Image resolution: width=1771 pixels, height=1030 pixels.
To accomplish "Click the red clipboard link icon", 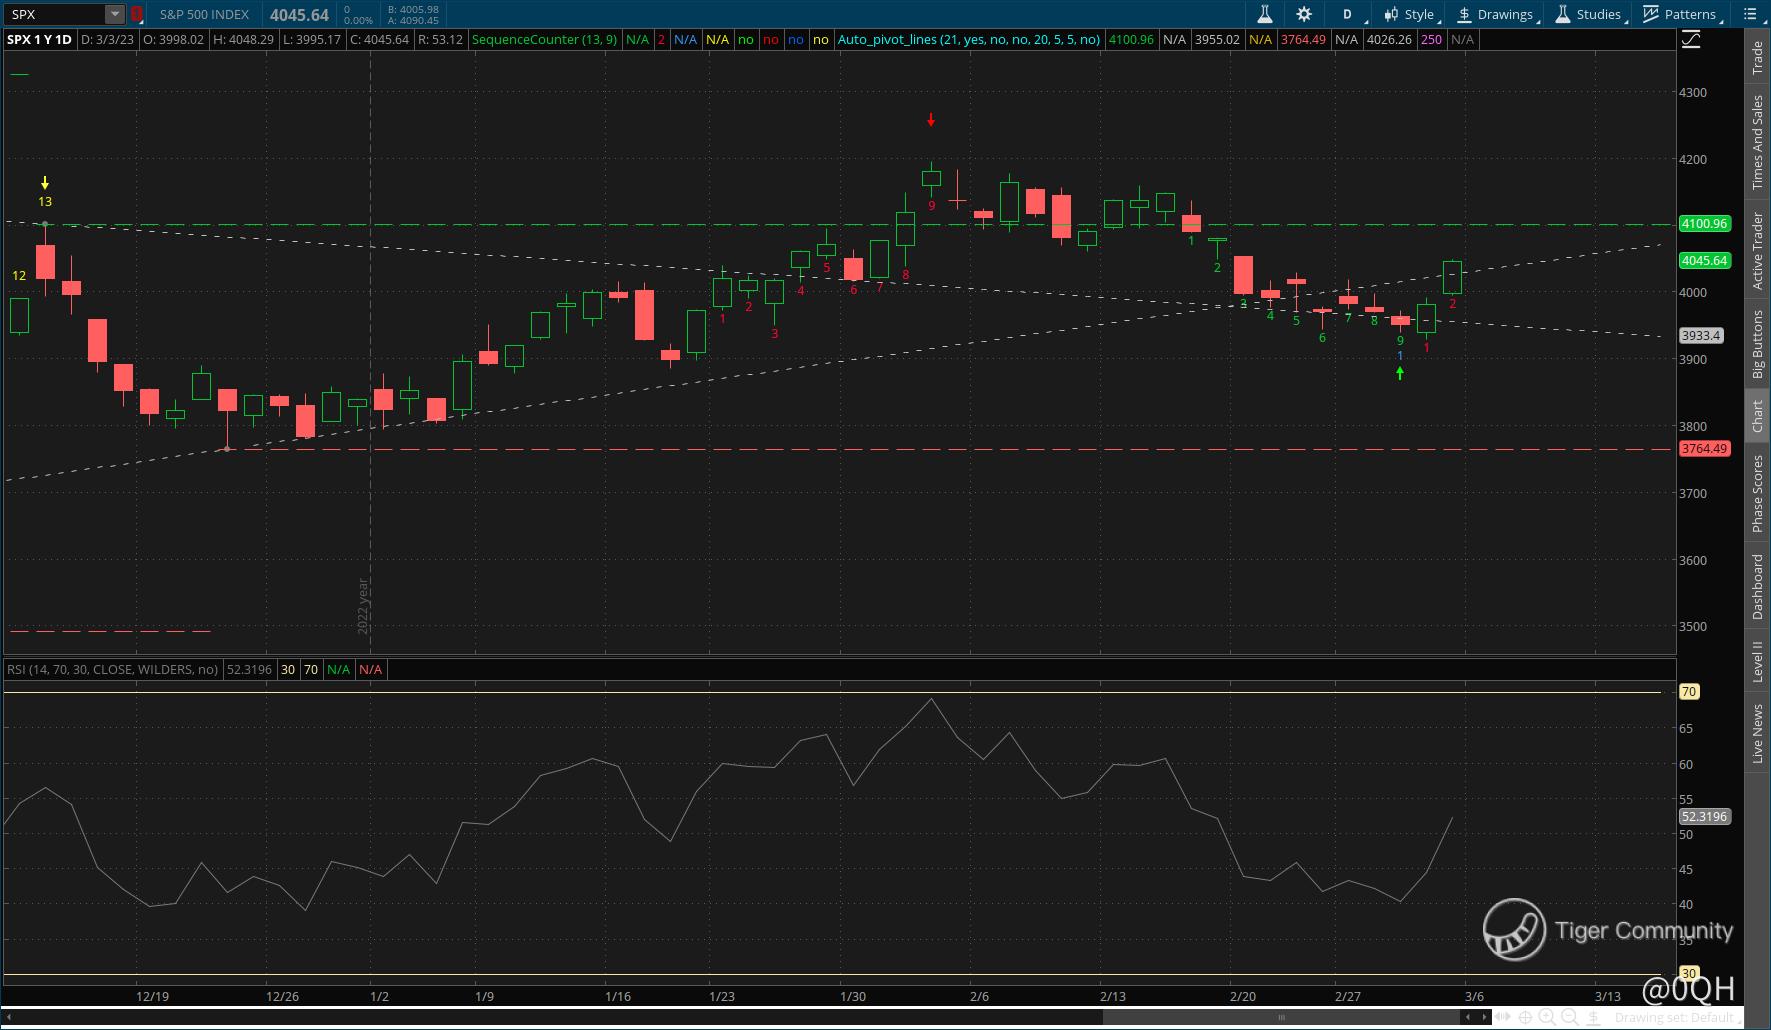I will 137,15.
